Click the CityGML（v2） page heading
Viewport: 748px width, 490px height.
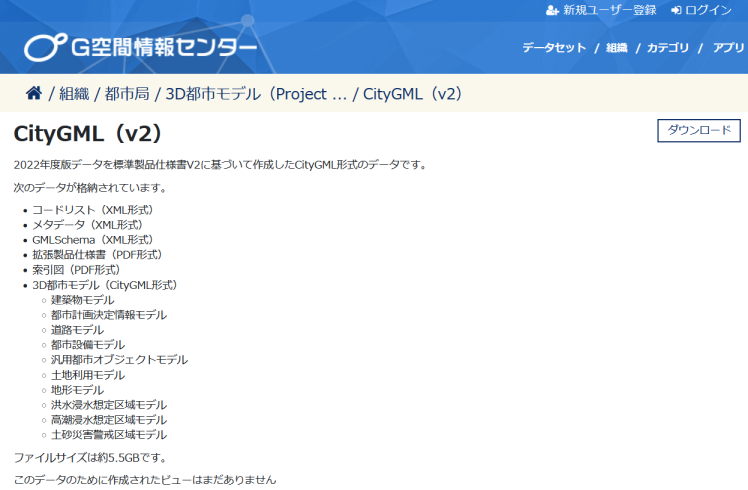pos(88,134)
